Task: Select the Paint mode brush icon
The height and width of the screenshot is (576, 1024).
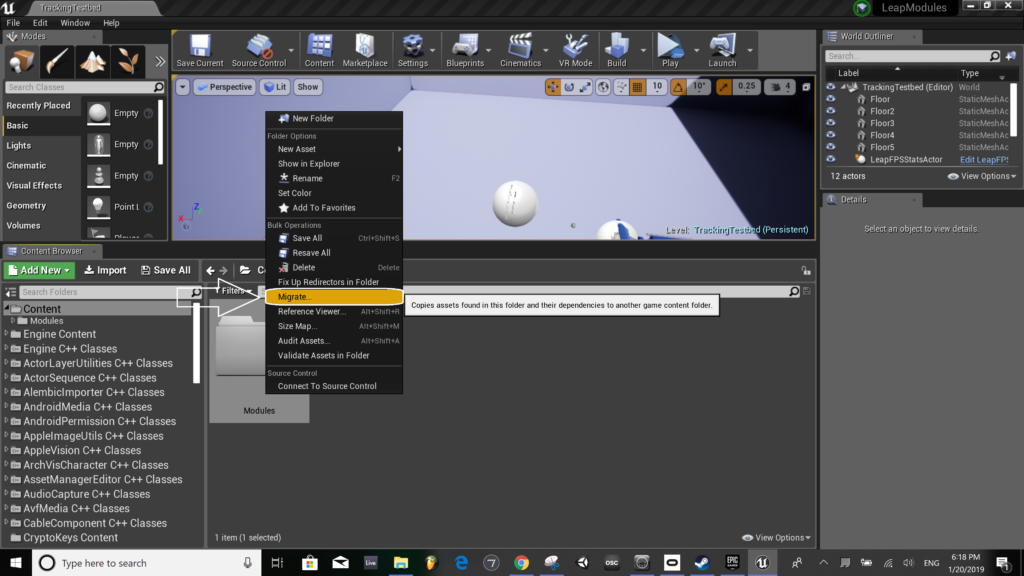Action: coord(57,61)
